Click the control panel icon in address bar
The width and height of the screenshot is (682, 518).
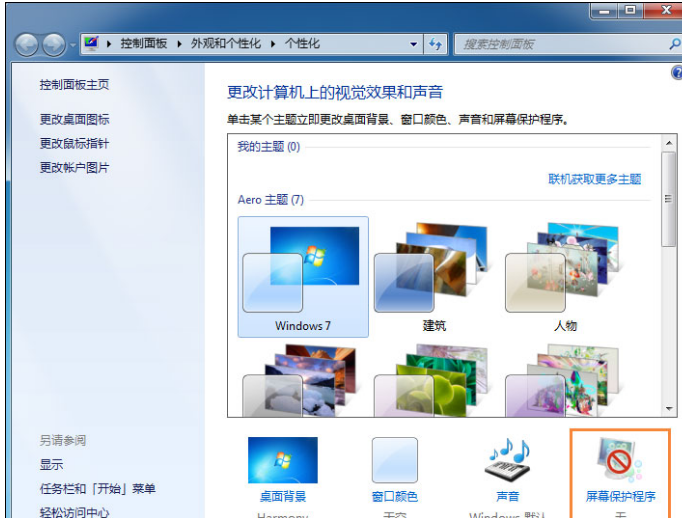click(x=91, y=43)
